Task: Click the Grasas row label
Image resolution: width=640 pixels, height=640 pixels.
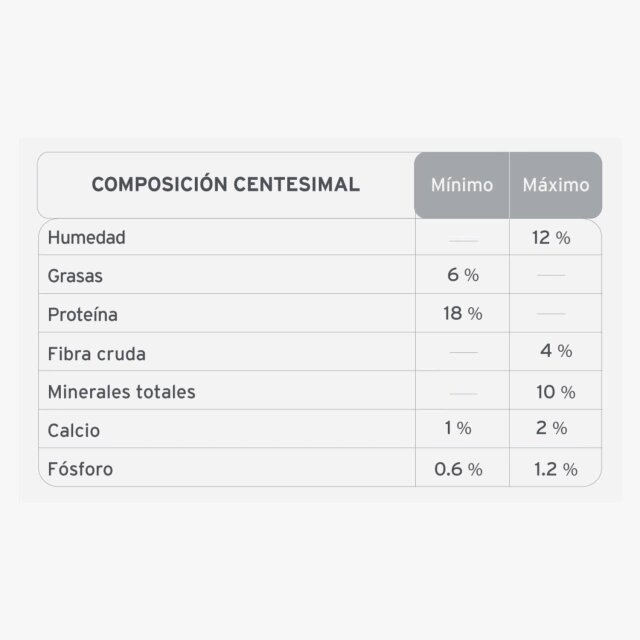Action: 75,276
